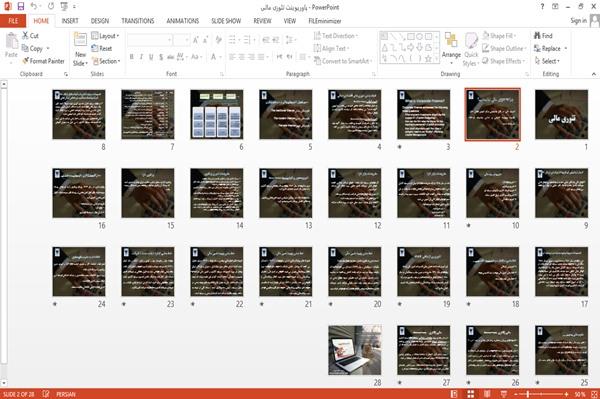
Task: Expand the Replace dropdown arrow
Action: [566, 48]
